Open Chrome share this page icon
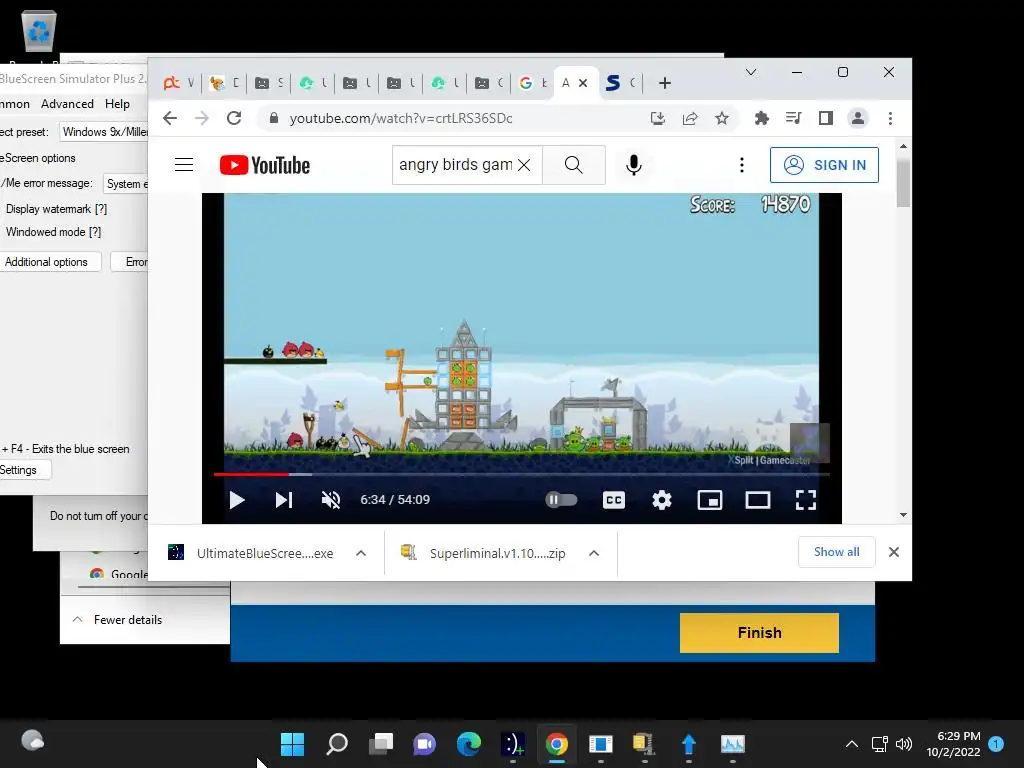The height and width of the screenshot is (768, 1024). [x=690, y=118]
